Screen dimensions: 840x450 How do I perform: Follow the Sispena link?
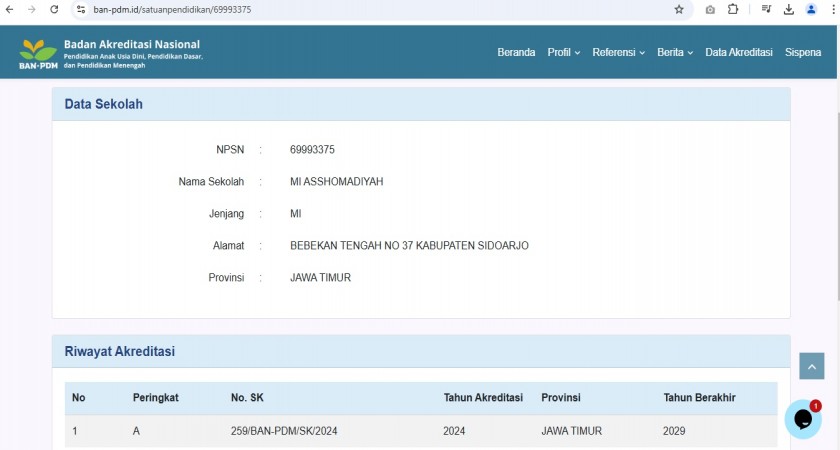(x=803, y=52)
